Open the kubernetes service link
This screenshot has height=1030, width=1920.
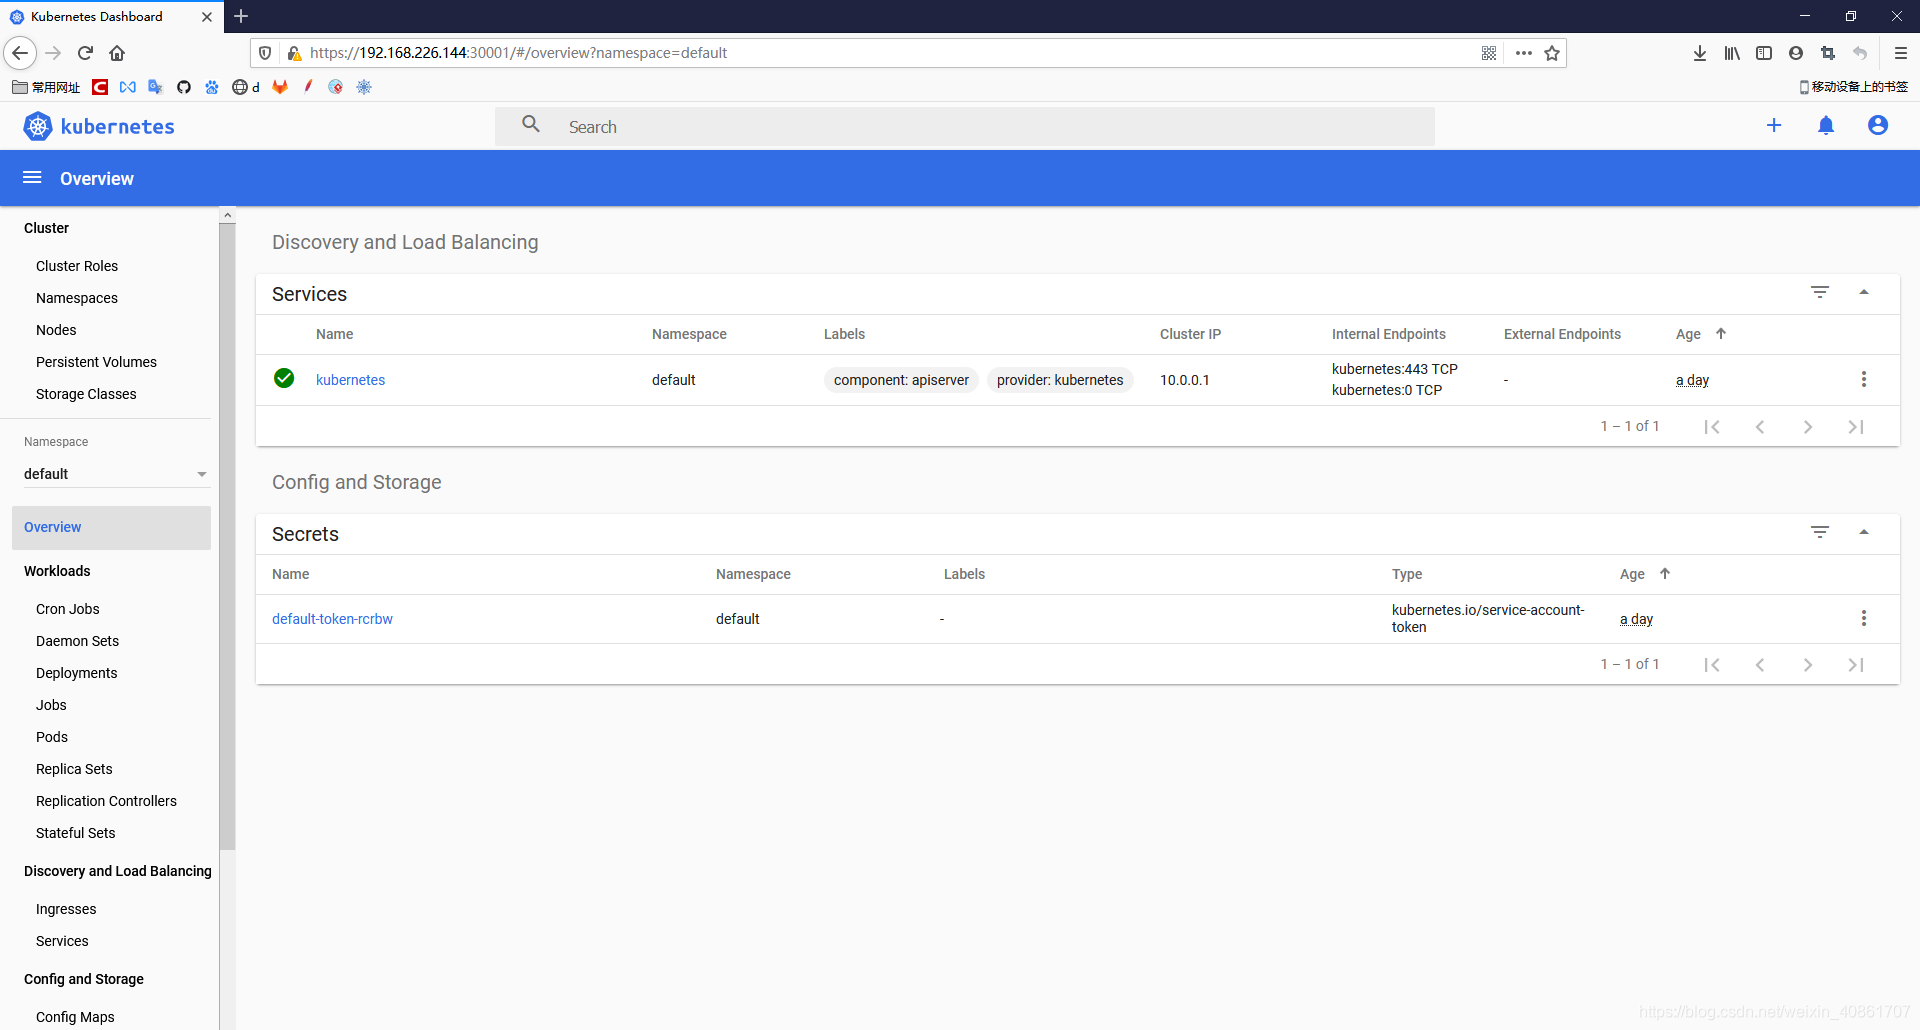(x=350, y=380)
